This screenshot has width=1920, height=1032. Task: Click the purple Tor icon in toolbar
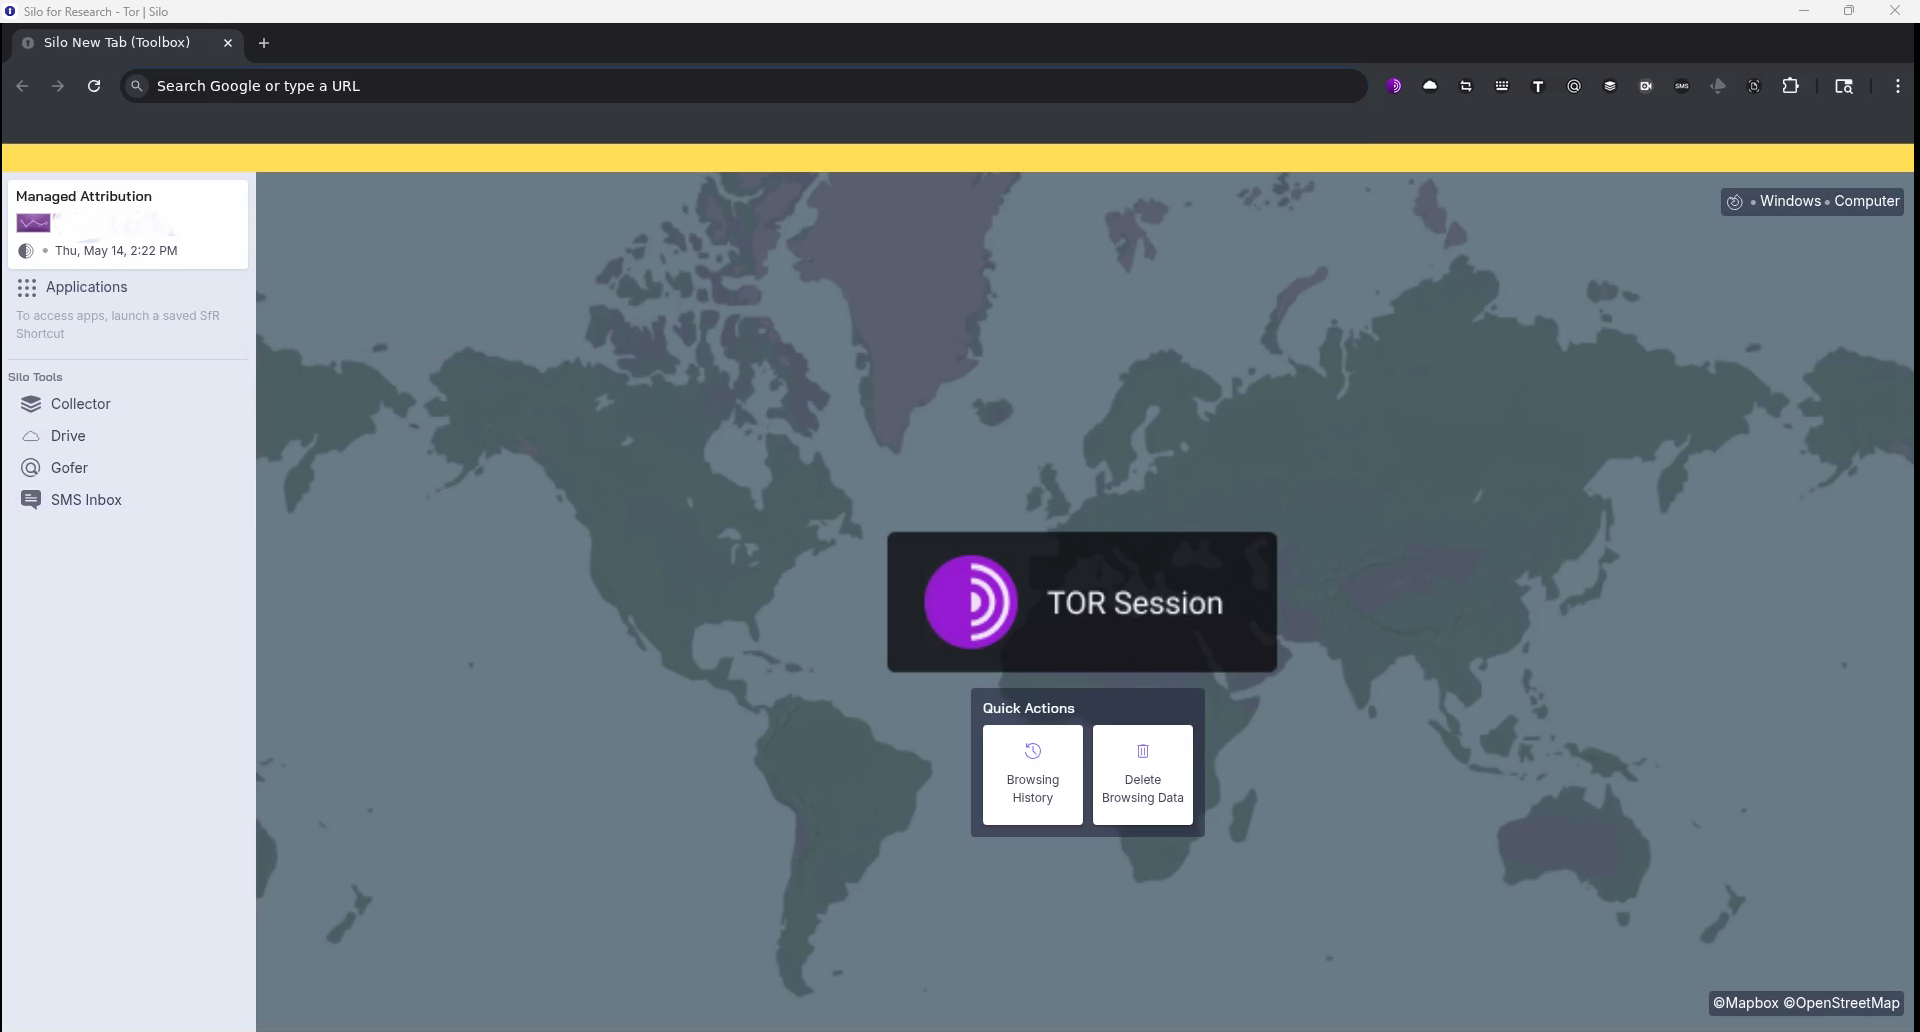(1394, 86)
